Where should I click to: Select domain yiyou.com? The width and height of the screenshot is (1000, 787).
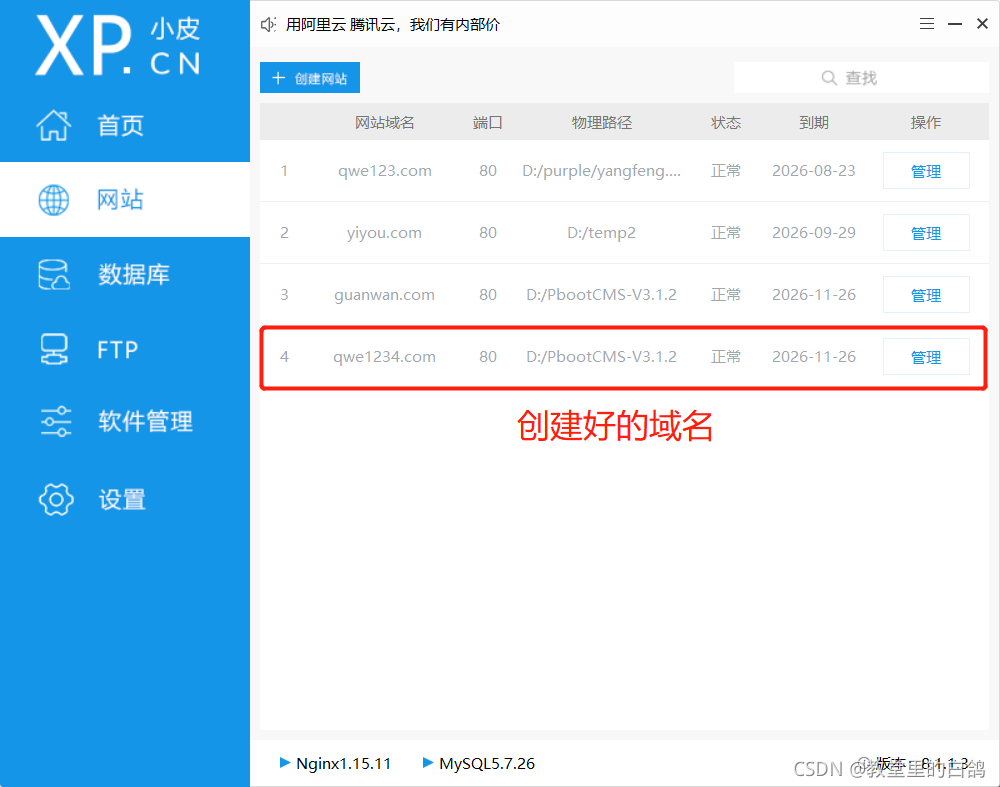point(385,233)
